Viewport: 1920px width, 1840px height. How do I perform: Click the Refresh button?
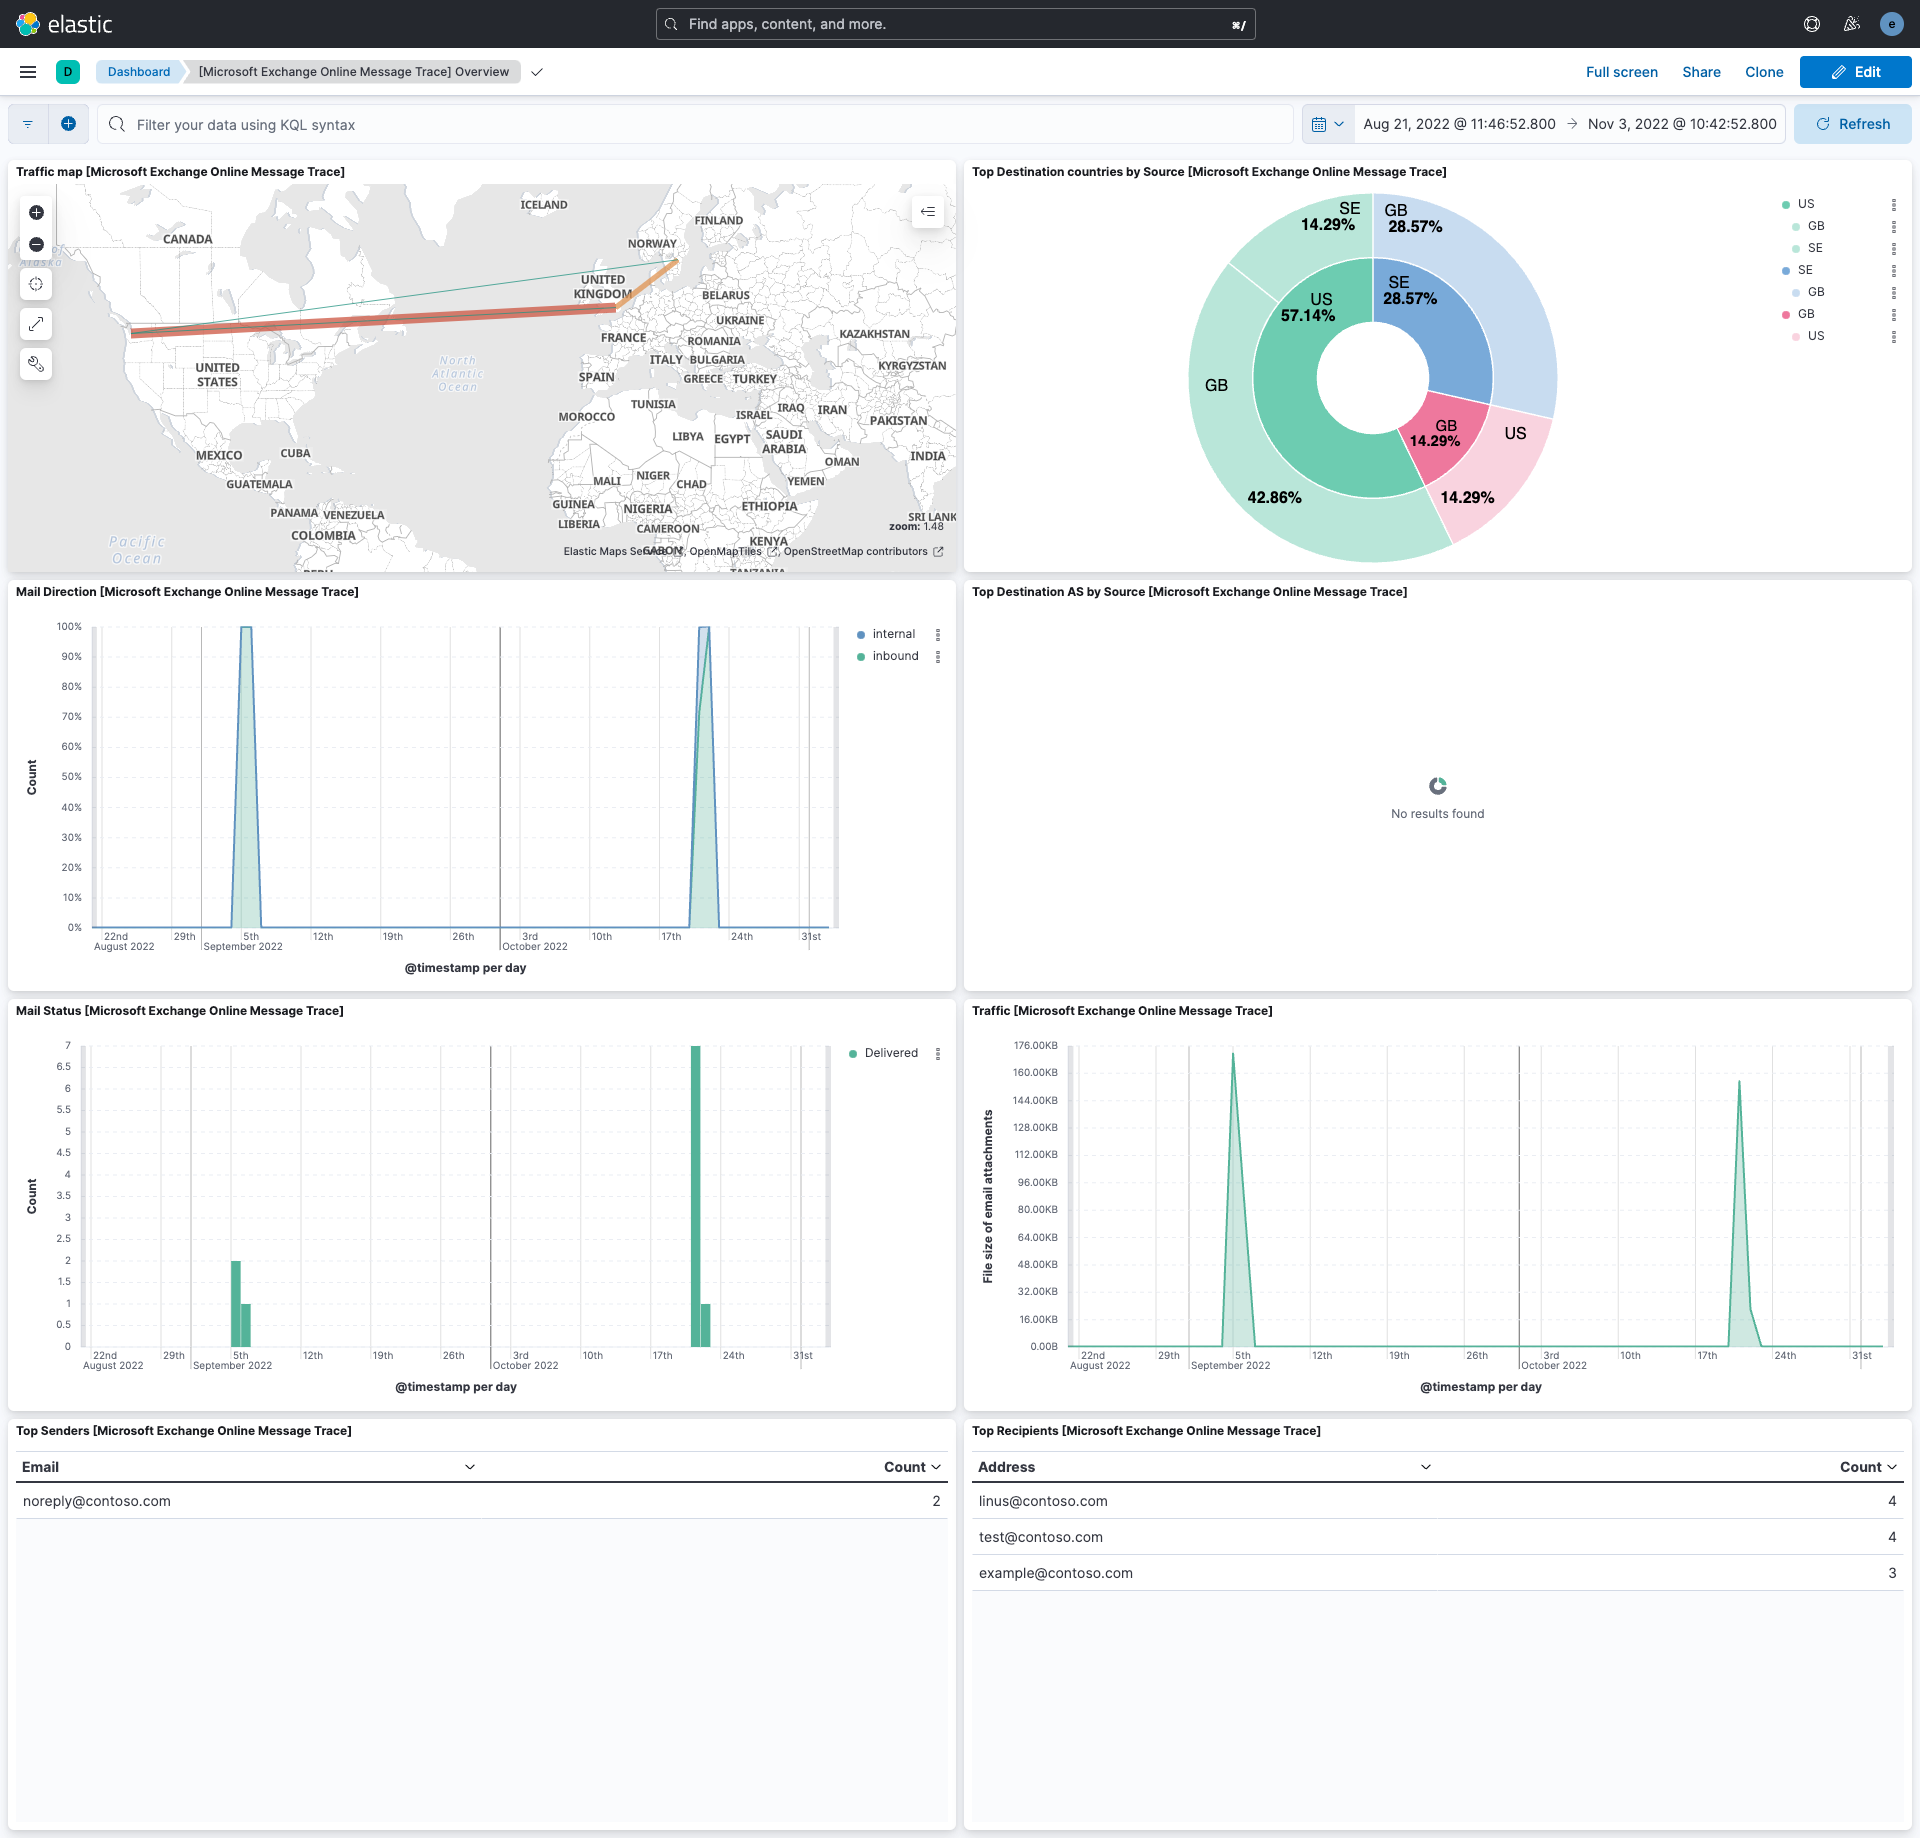pos(1853,123)
